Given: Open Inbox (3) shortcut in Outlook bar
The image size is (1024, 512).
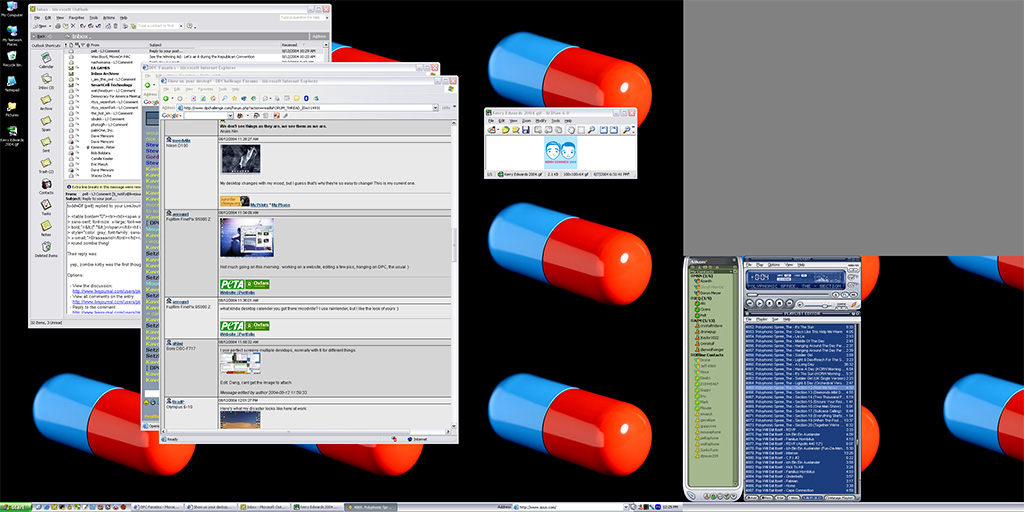Looking at the screenshot, I should click(46, 81).
